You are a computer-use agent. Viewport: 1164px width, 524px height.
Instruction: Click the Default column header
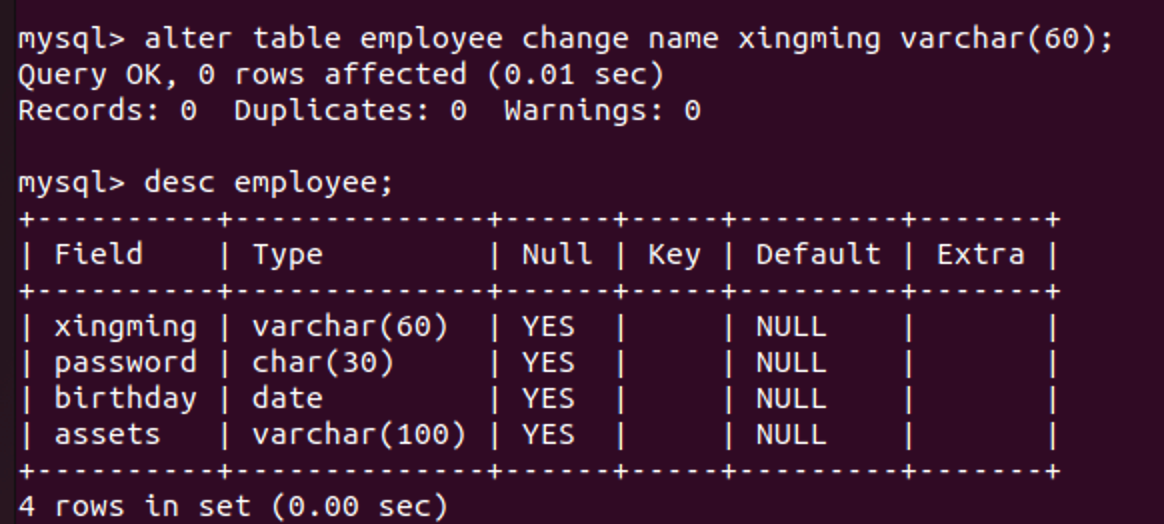click(818, 255)
